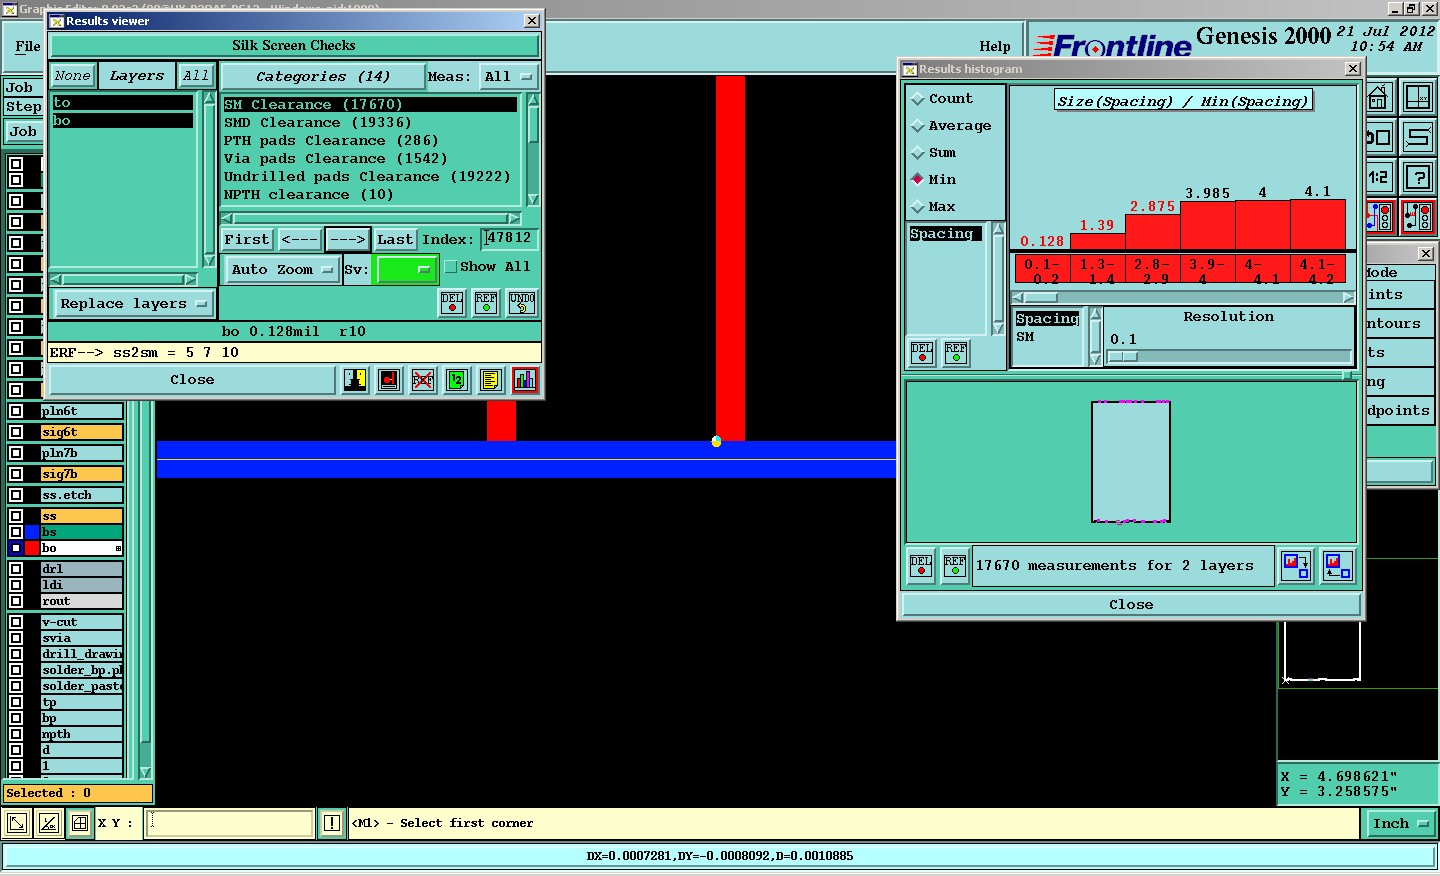The height and width of the screenshot is (876, 1440).
Task: Open the green Sv dropdown
Action: click(405, 270)
